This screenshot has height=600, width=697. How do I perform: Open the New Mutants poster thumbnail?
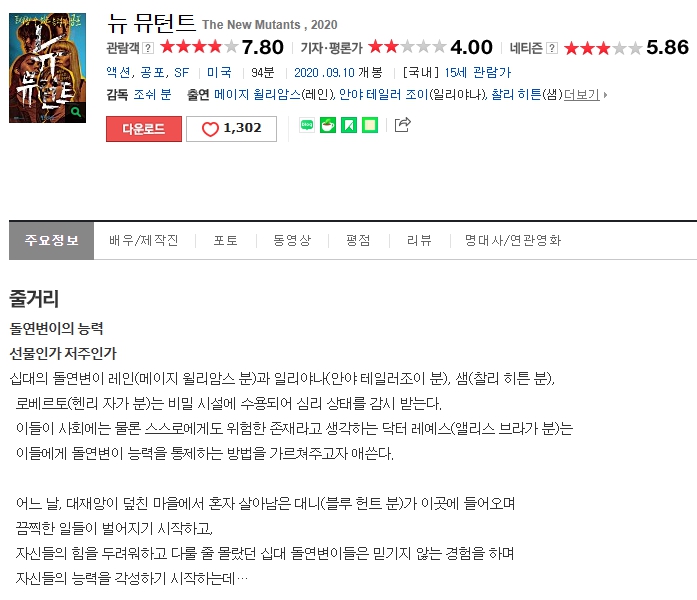coord(47,68)
